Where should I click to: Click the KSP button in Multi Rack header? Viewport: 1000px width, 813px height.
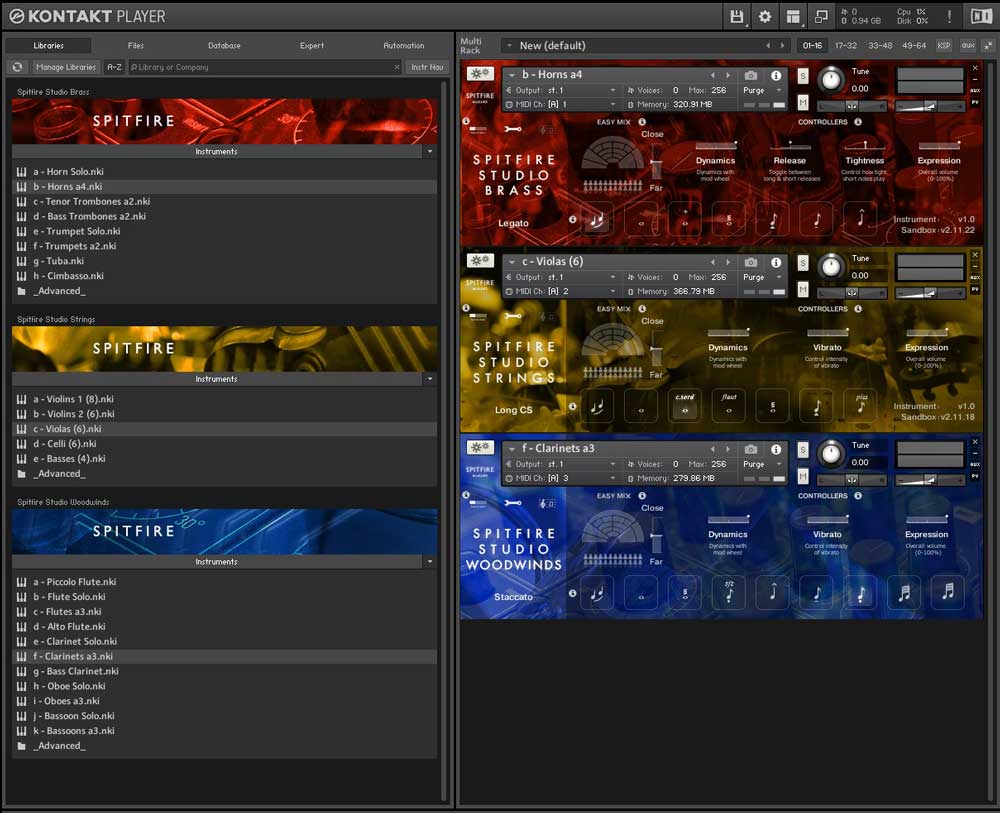944,45
